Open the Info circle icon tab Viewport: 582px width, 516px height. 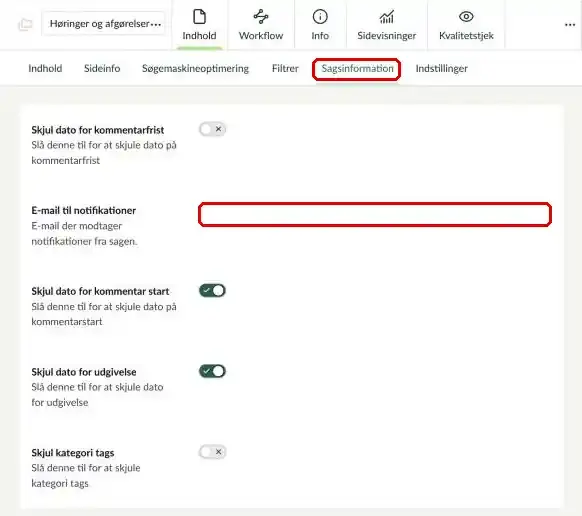point(320,25)
